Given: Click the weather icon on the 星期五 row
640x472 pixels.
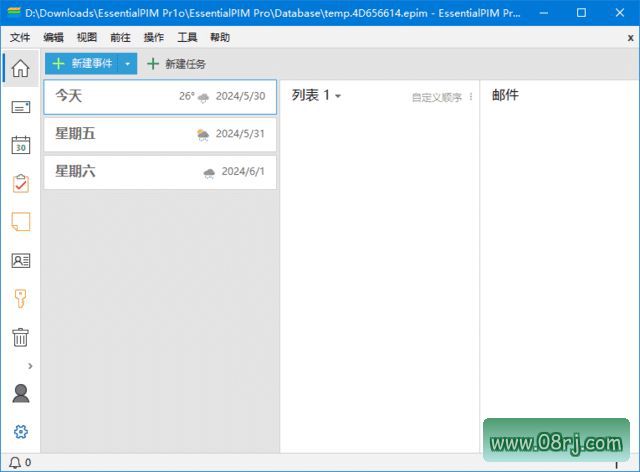Looking at the screenshot, I should 203,135.
